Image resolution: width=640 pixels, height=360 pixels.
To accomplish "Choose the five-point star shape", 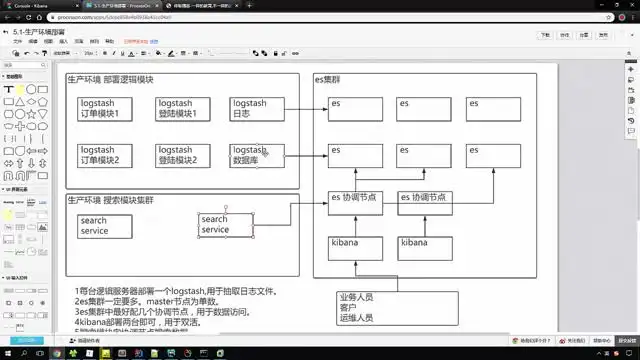I will coord(31,114).
